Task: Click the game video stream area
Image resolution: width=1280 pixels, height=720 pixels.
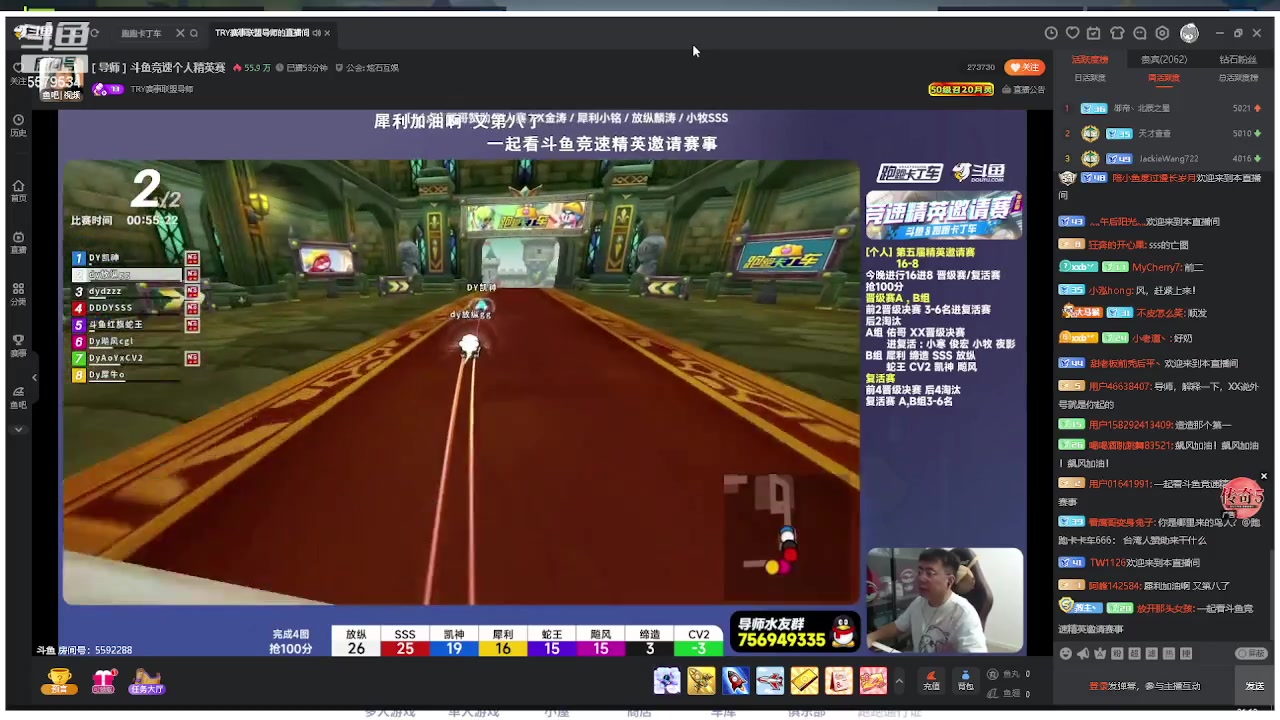Action: point(461,383)
